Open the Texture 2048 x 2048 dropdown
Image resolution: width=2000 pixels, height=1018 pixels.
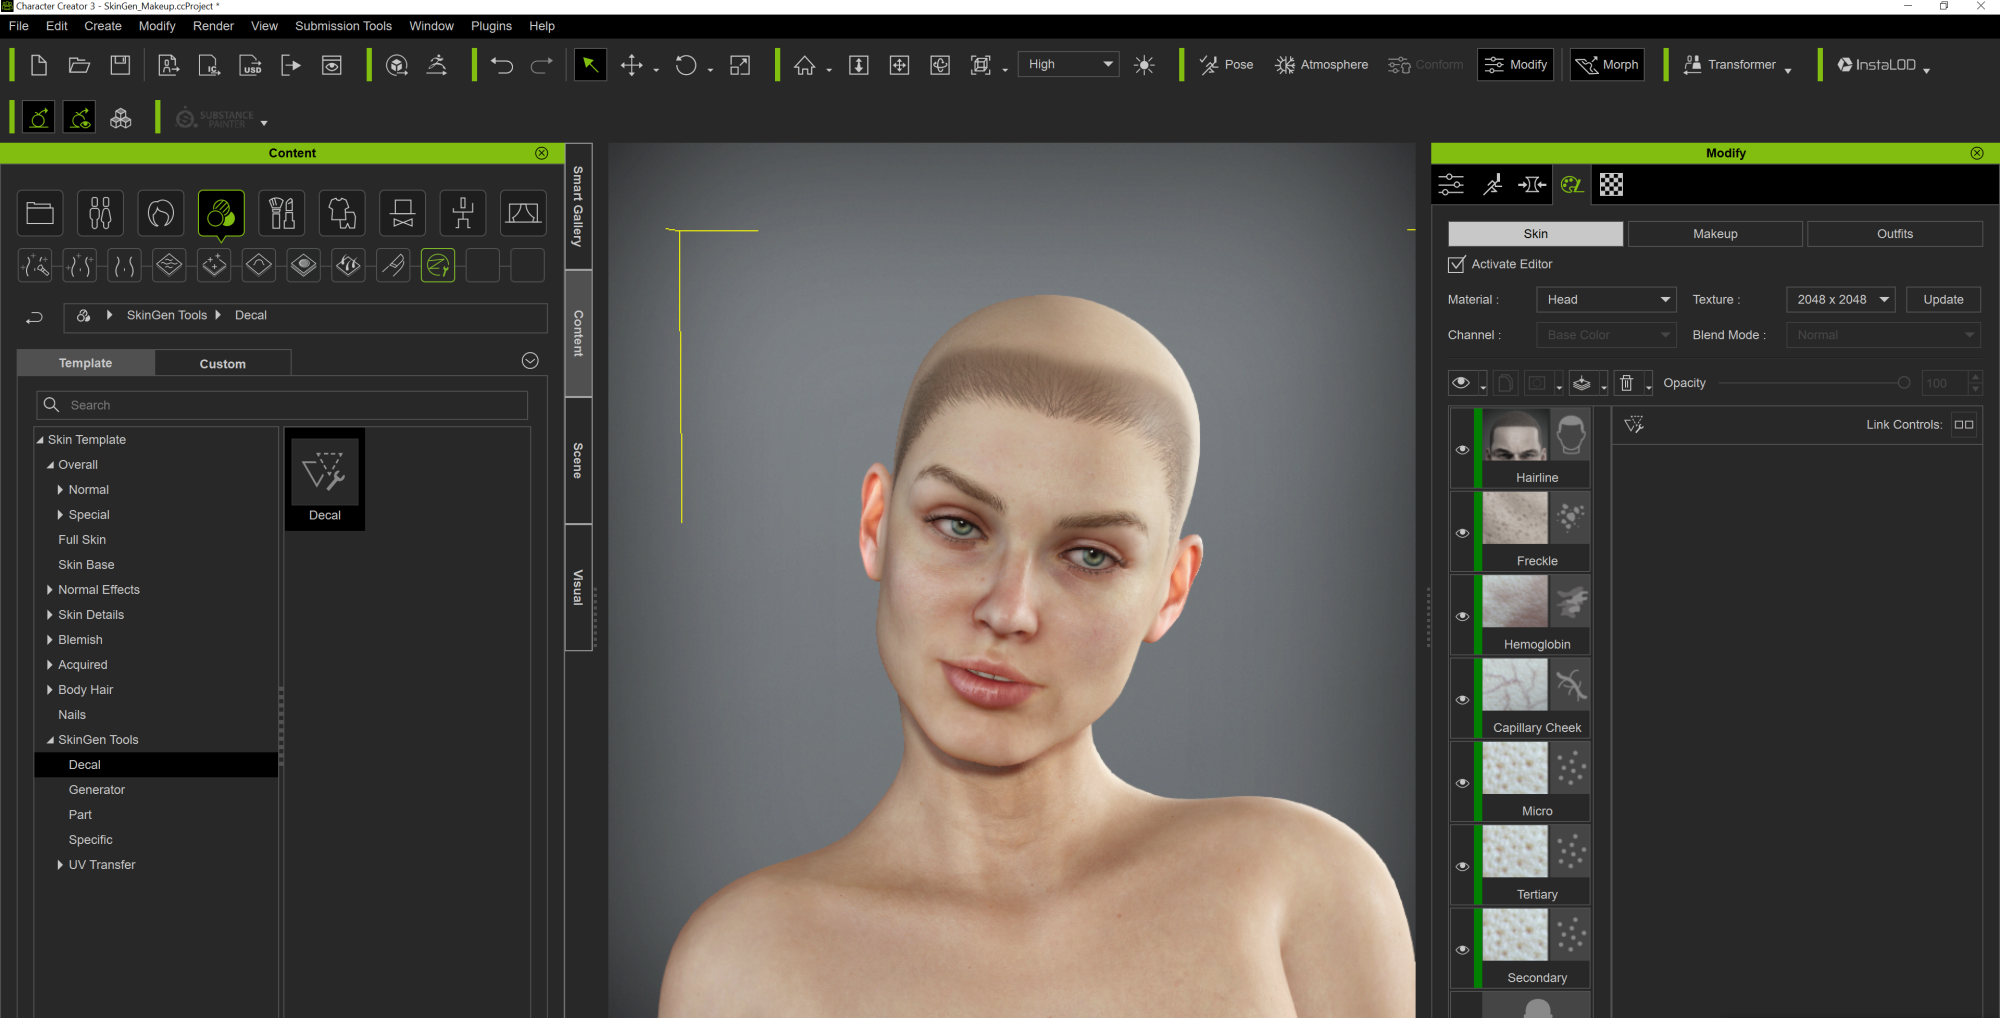[1841, 300]
